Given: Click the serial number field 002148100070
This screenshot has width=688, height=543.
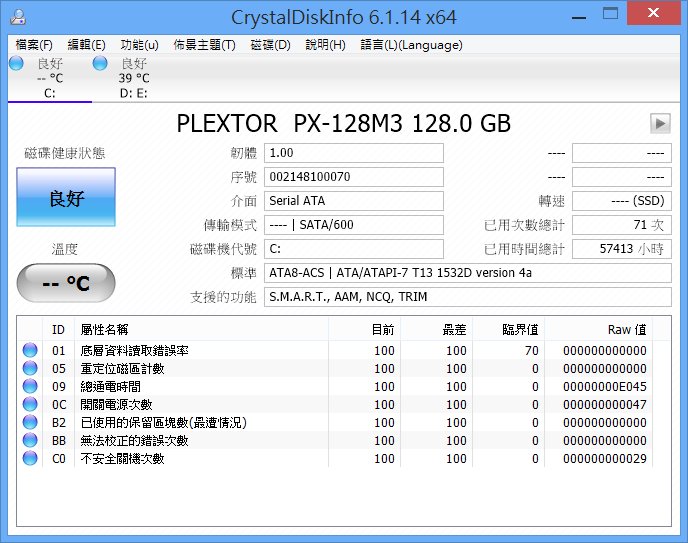Looking at the screenshot, I should (354, 177).
